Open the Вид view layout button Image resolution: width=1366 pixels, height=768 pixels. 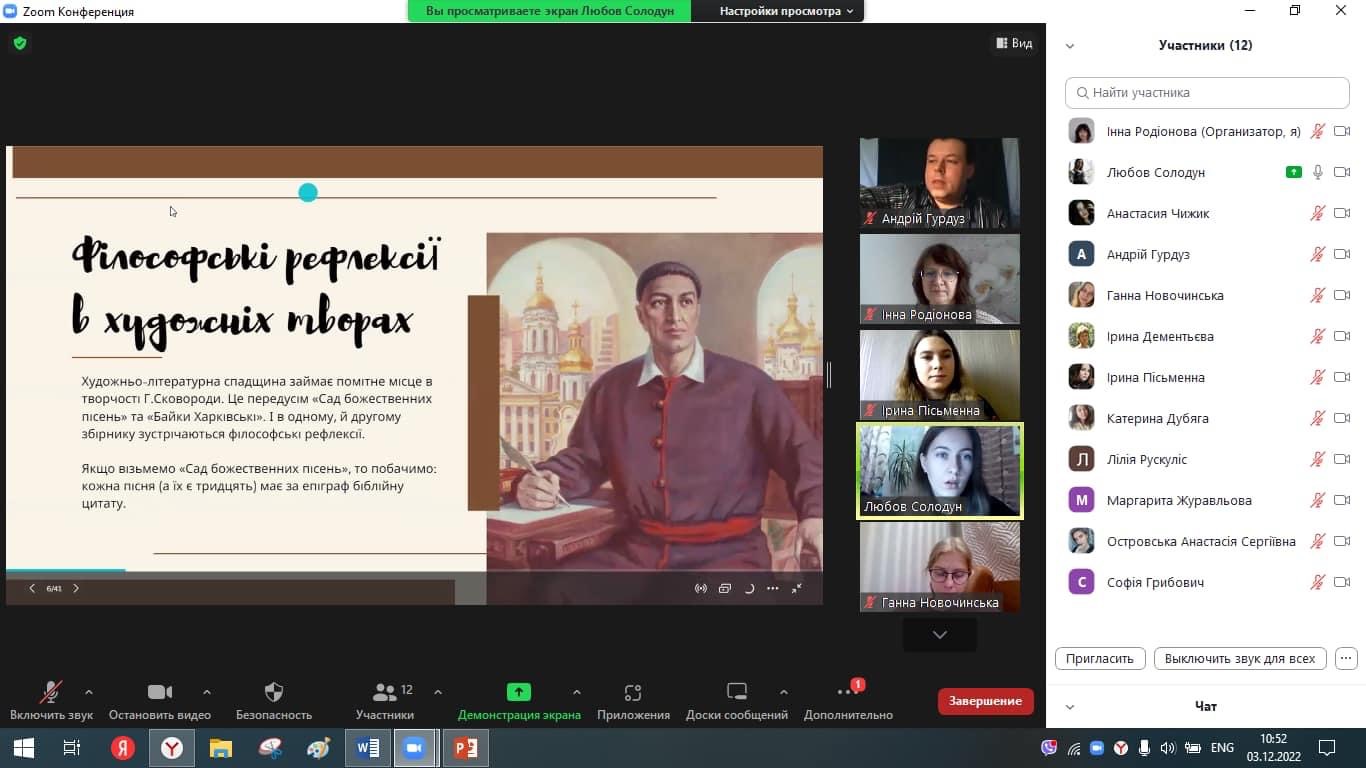tap(1014, 43)
